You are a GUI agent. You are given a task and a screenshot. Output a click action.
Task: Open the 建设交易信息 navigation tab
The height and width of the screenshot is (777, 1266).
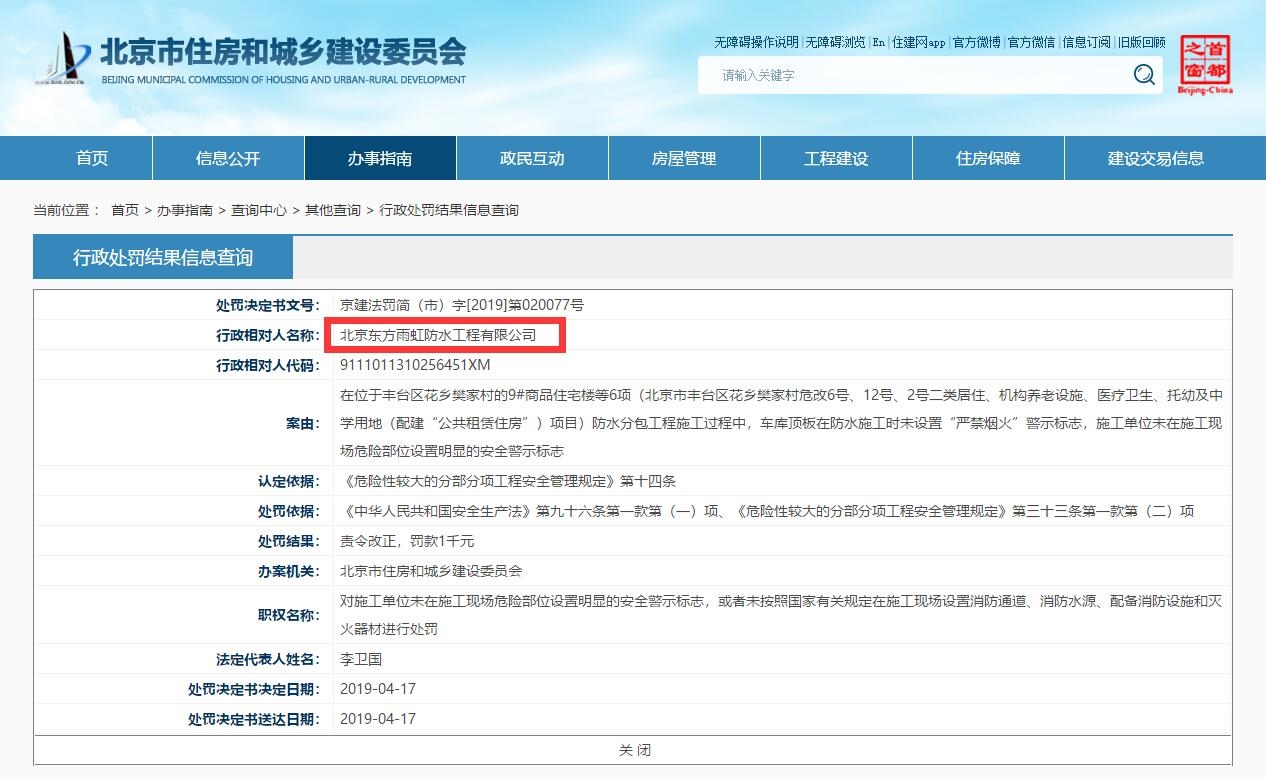point(1156,158)
